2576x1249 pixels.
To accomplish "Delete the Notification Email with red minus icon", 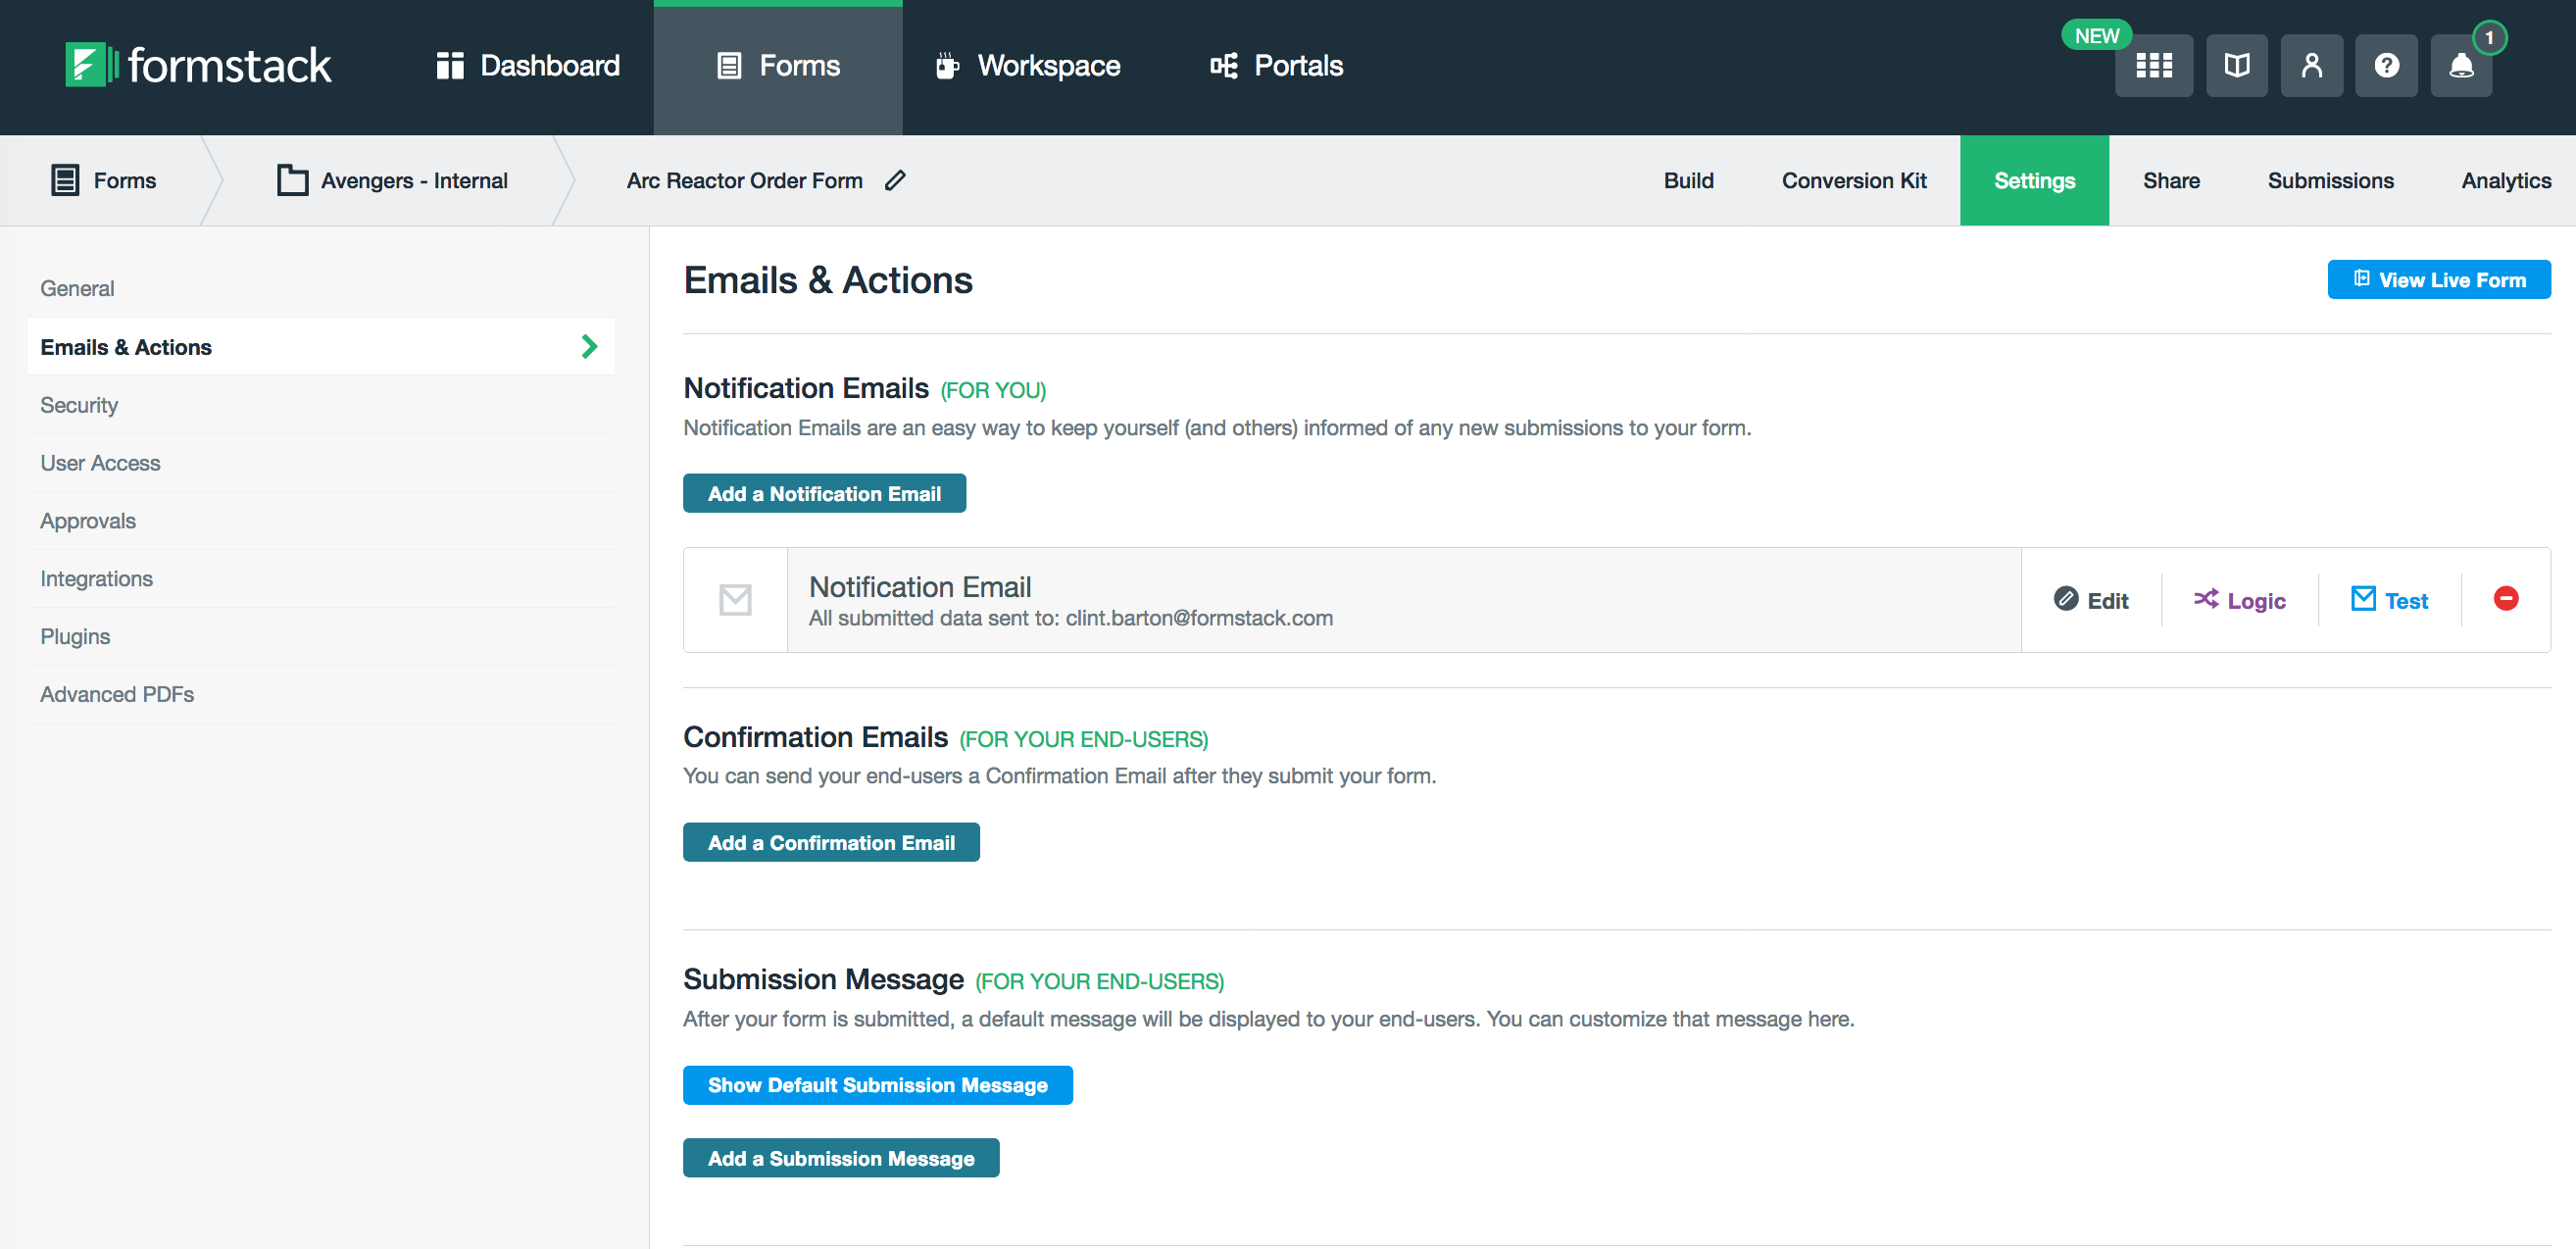I will point(2506,599).
